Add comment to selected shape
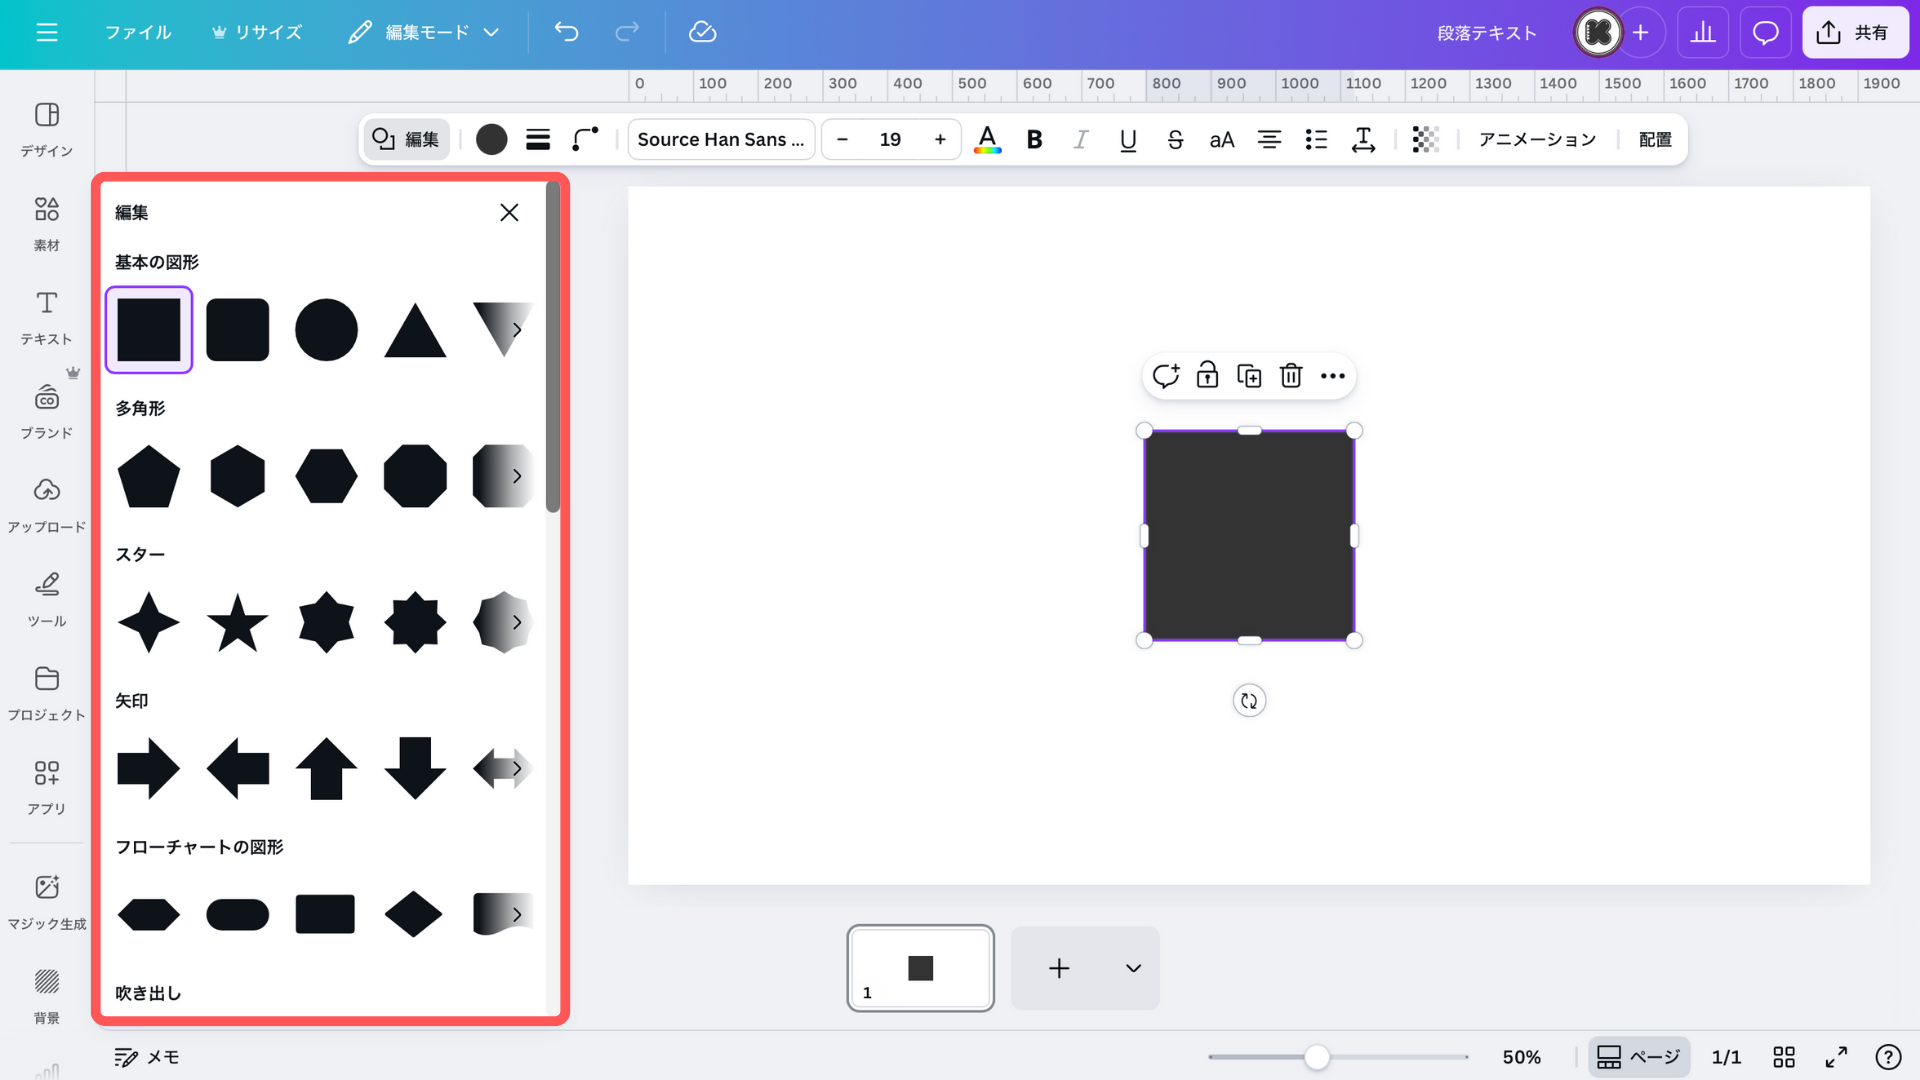The height and width of the screenshot is (1080, 1920). point(1165,376)
